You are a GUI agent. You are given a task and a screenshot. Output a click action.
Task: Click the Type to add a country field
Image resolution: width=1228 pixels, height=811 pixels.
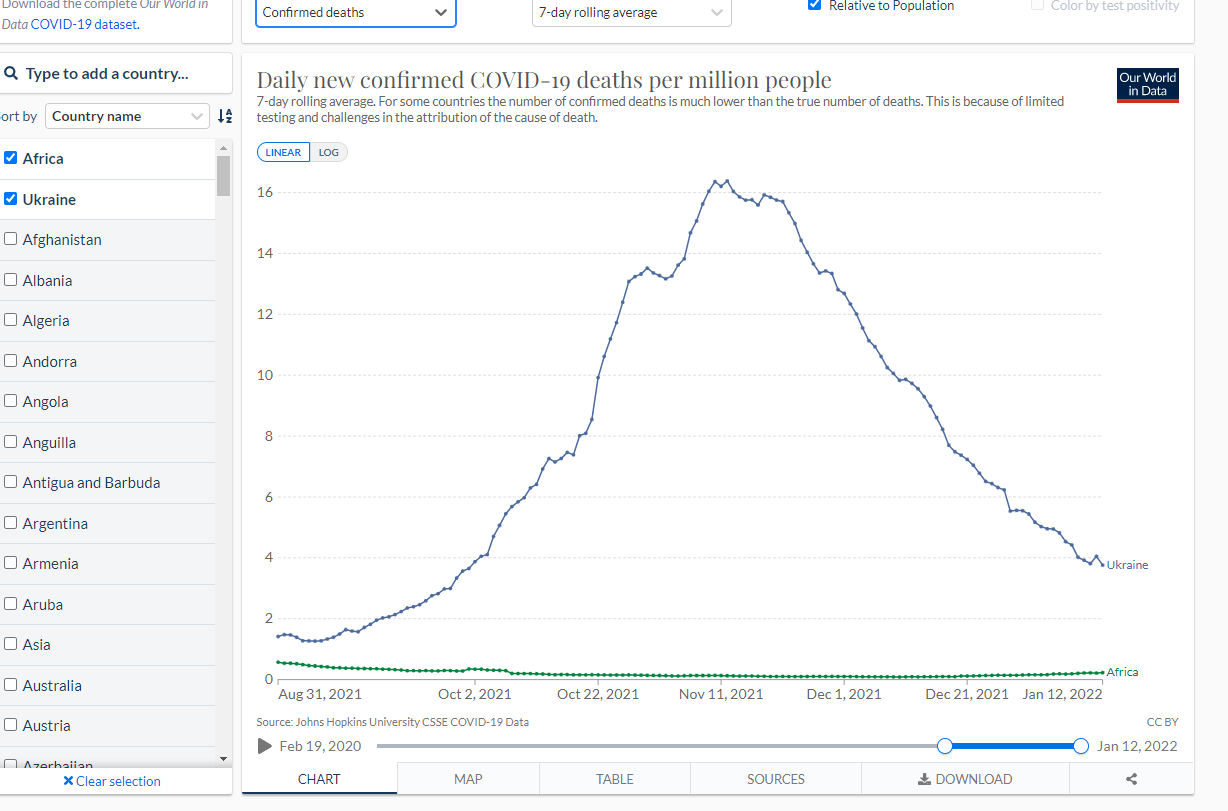117,73
